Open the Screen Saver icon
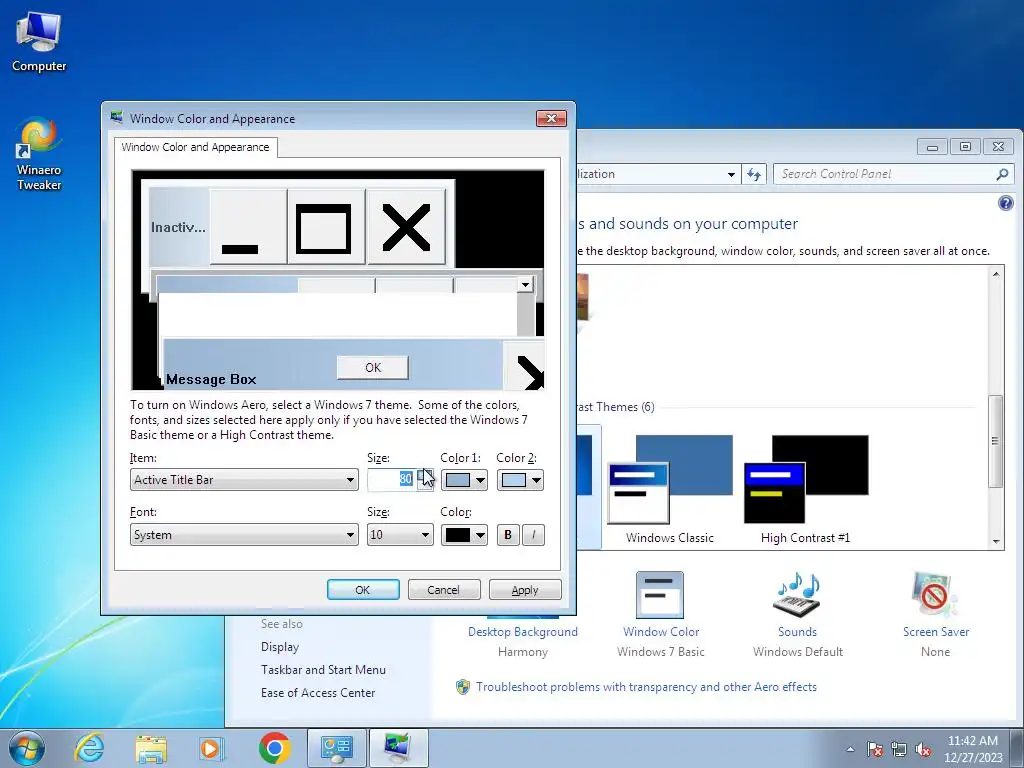Viewport: 1024px width, 768px height. tap(935, 595)
